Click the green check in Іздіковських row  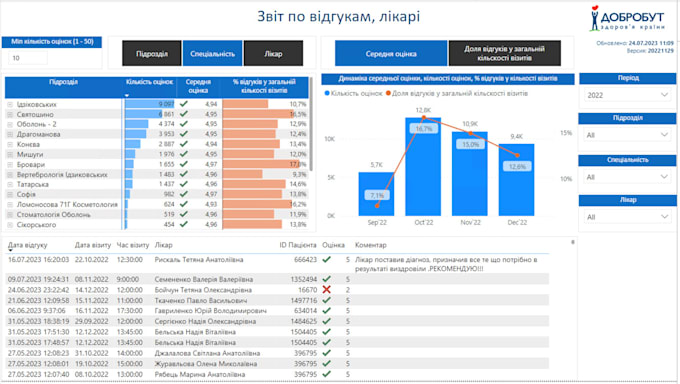pos(184,104)
